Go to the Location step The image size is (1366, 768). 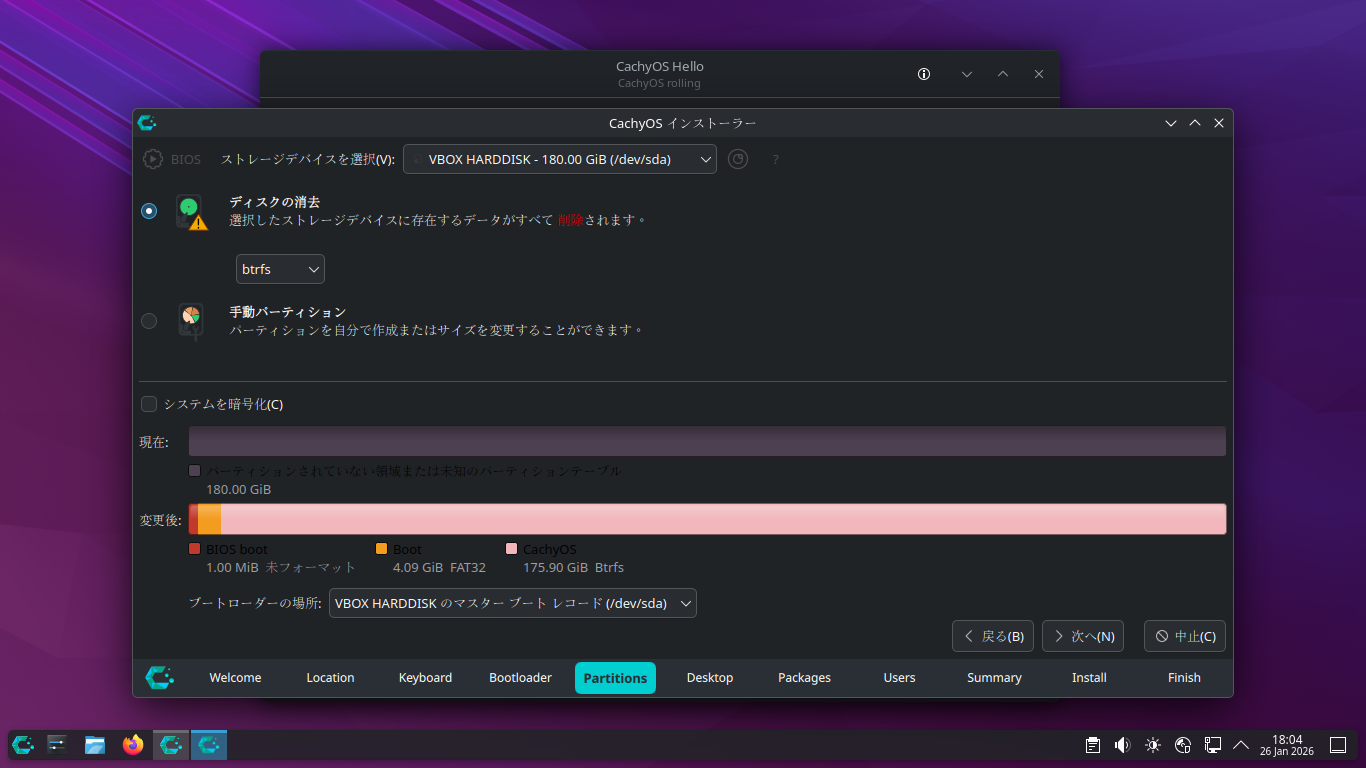pos(330,678)
